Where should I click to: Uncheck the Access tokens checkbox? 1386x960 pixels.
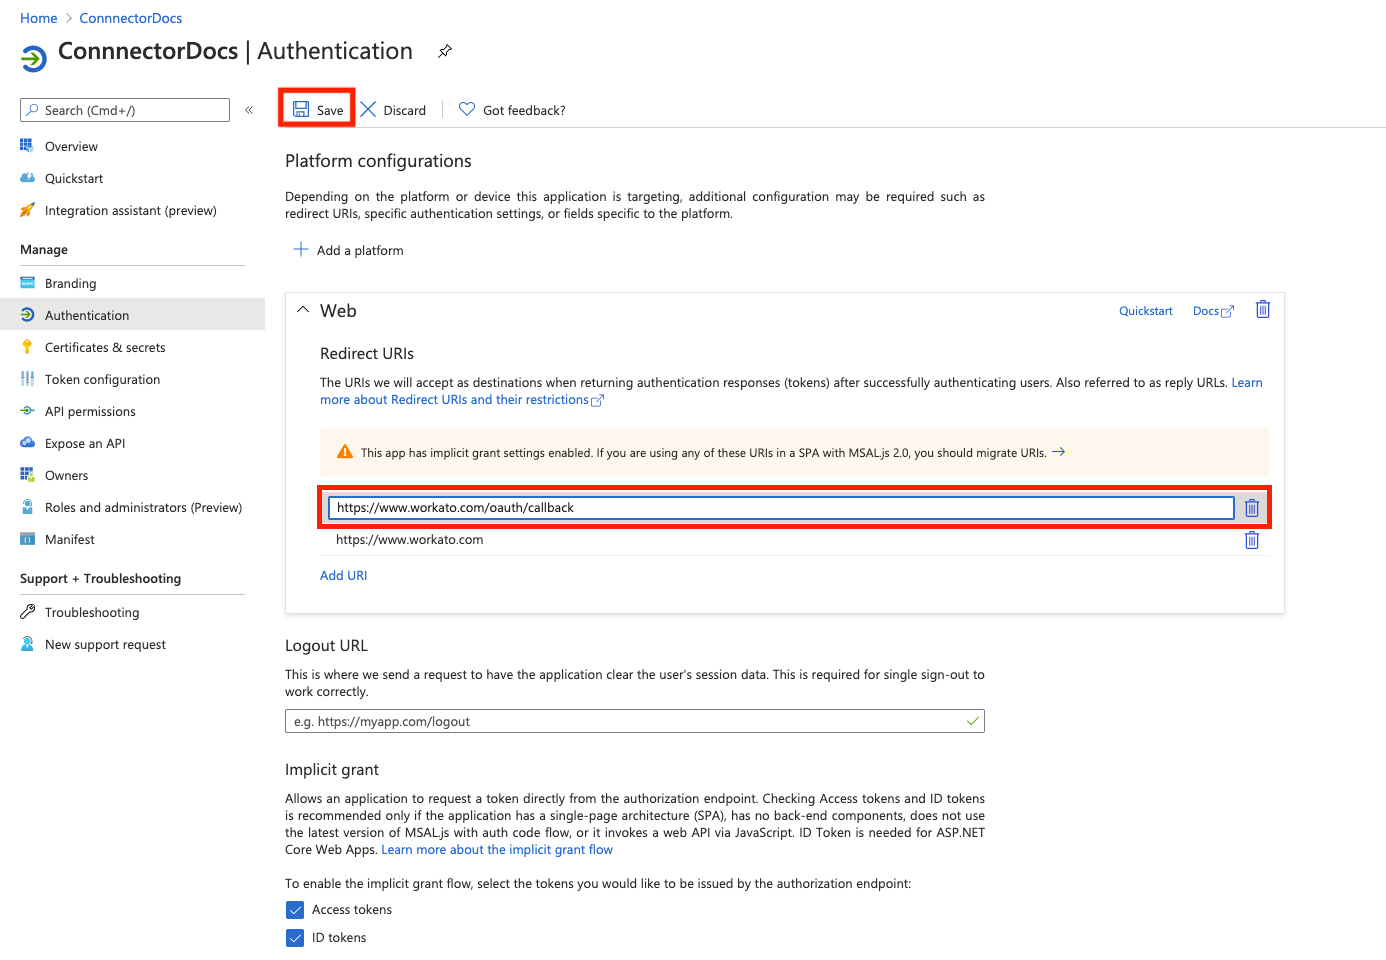(x=295, y=910)
